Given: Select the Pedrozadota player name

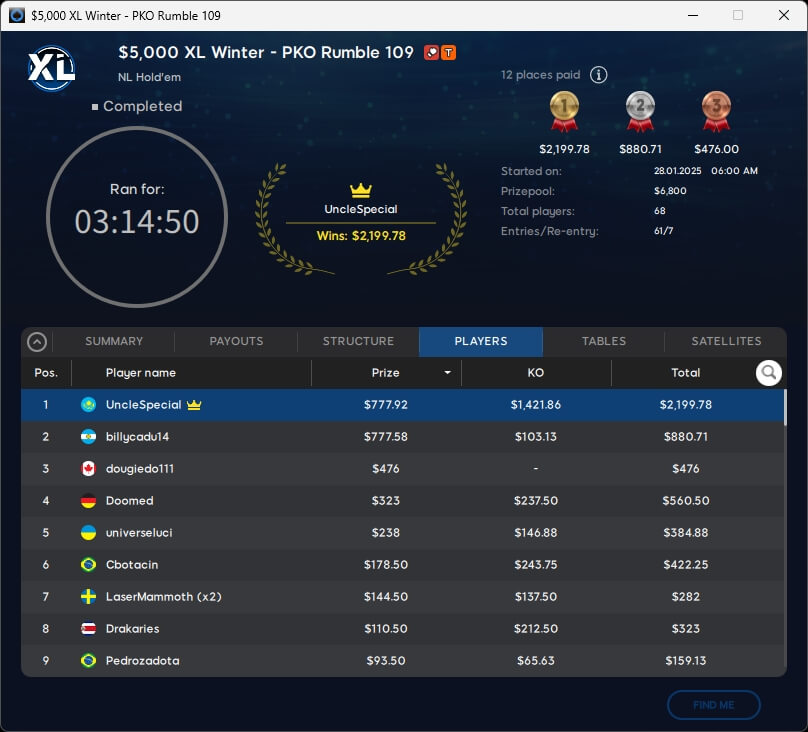Looking at the screenshot, I should click(143, 660).
